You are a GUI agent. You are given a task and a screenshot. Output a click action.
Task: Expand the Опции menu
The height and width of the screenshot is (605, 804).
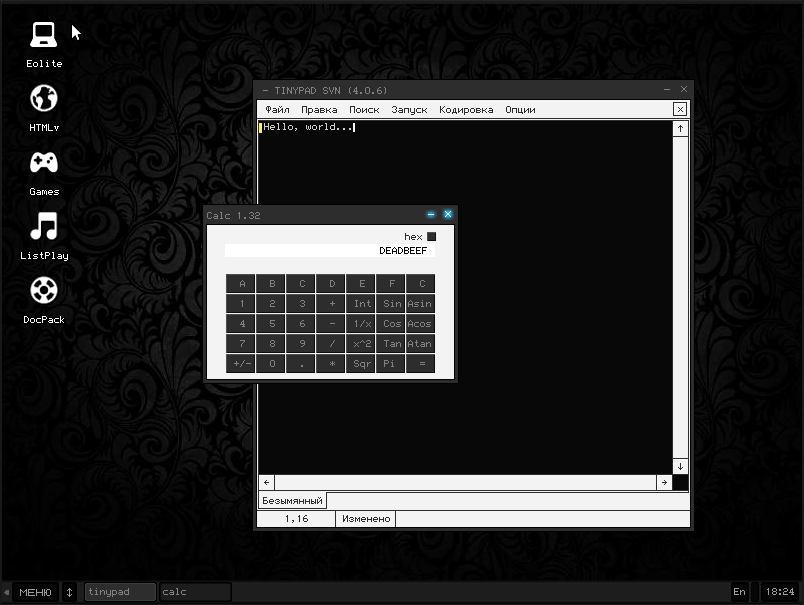point(520,110)
